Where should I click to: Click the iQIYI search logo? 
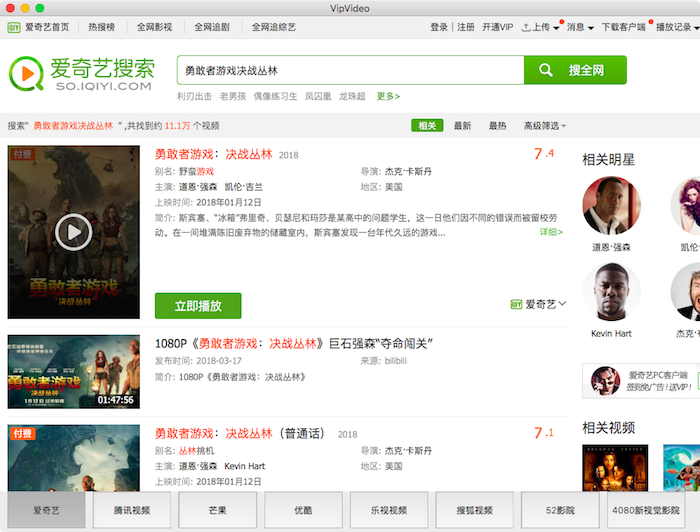82,74
